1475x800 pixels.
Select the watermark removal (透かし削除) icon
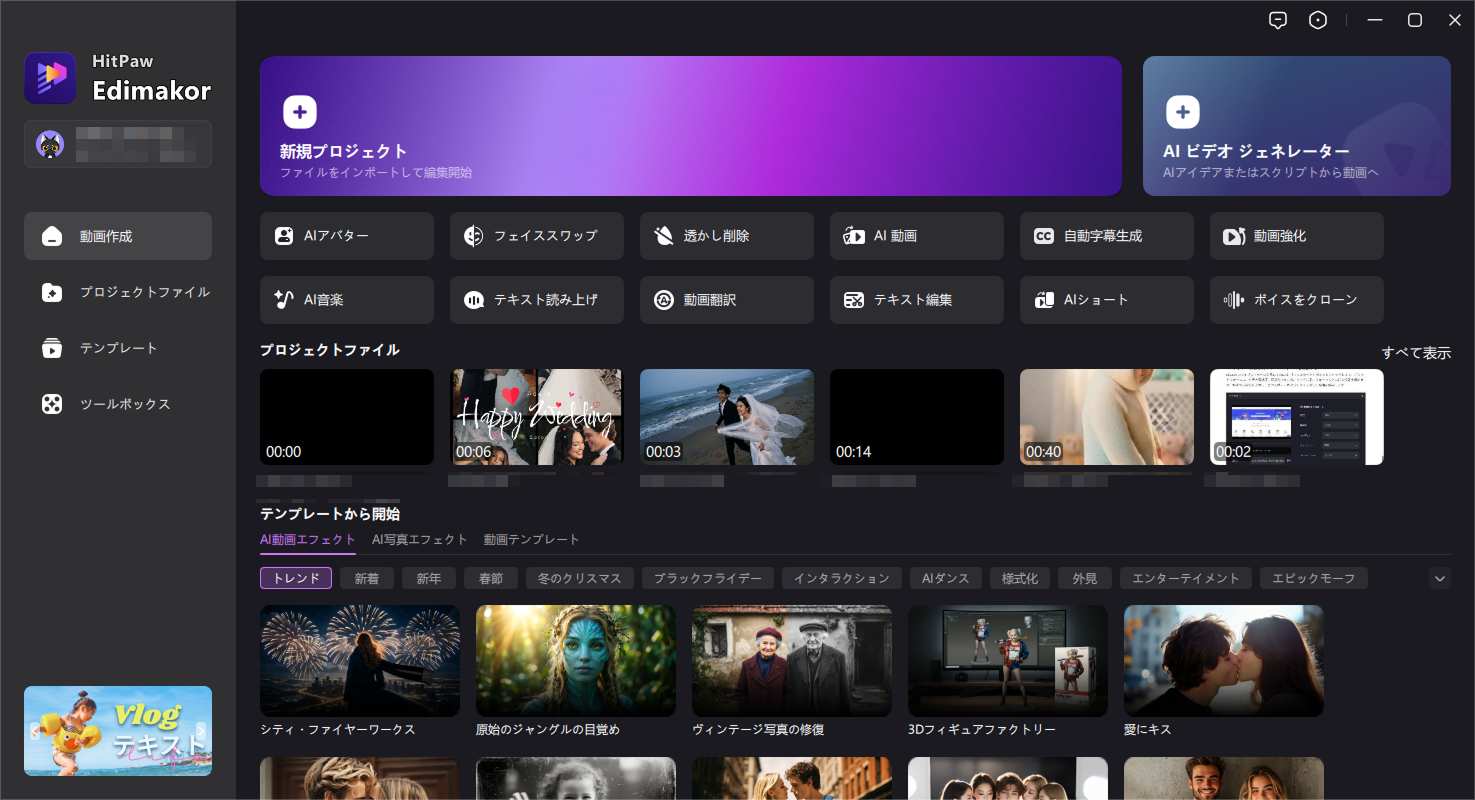(663, 236)
